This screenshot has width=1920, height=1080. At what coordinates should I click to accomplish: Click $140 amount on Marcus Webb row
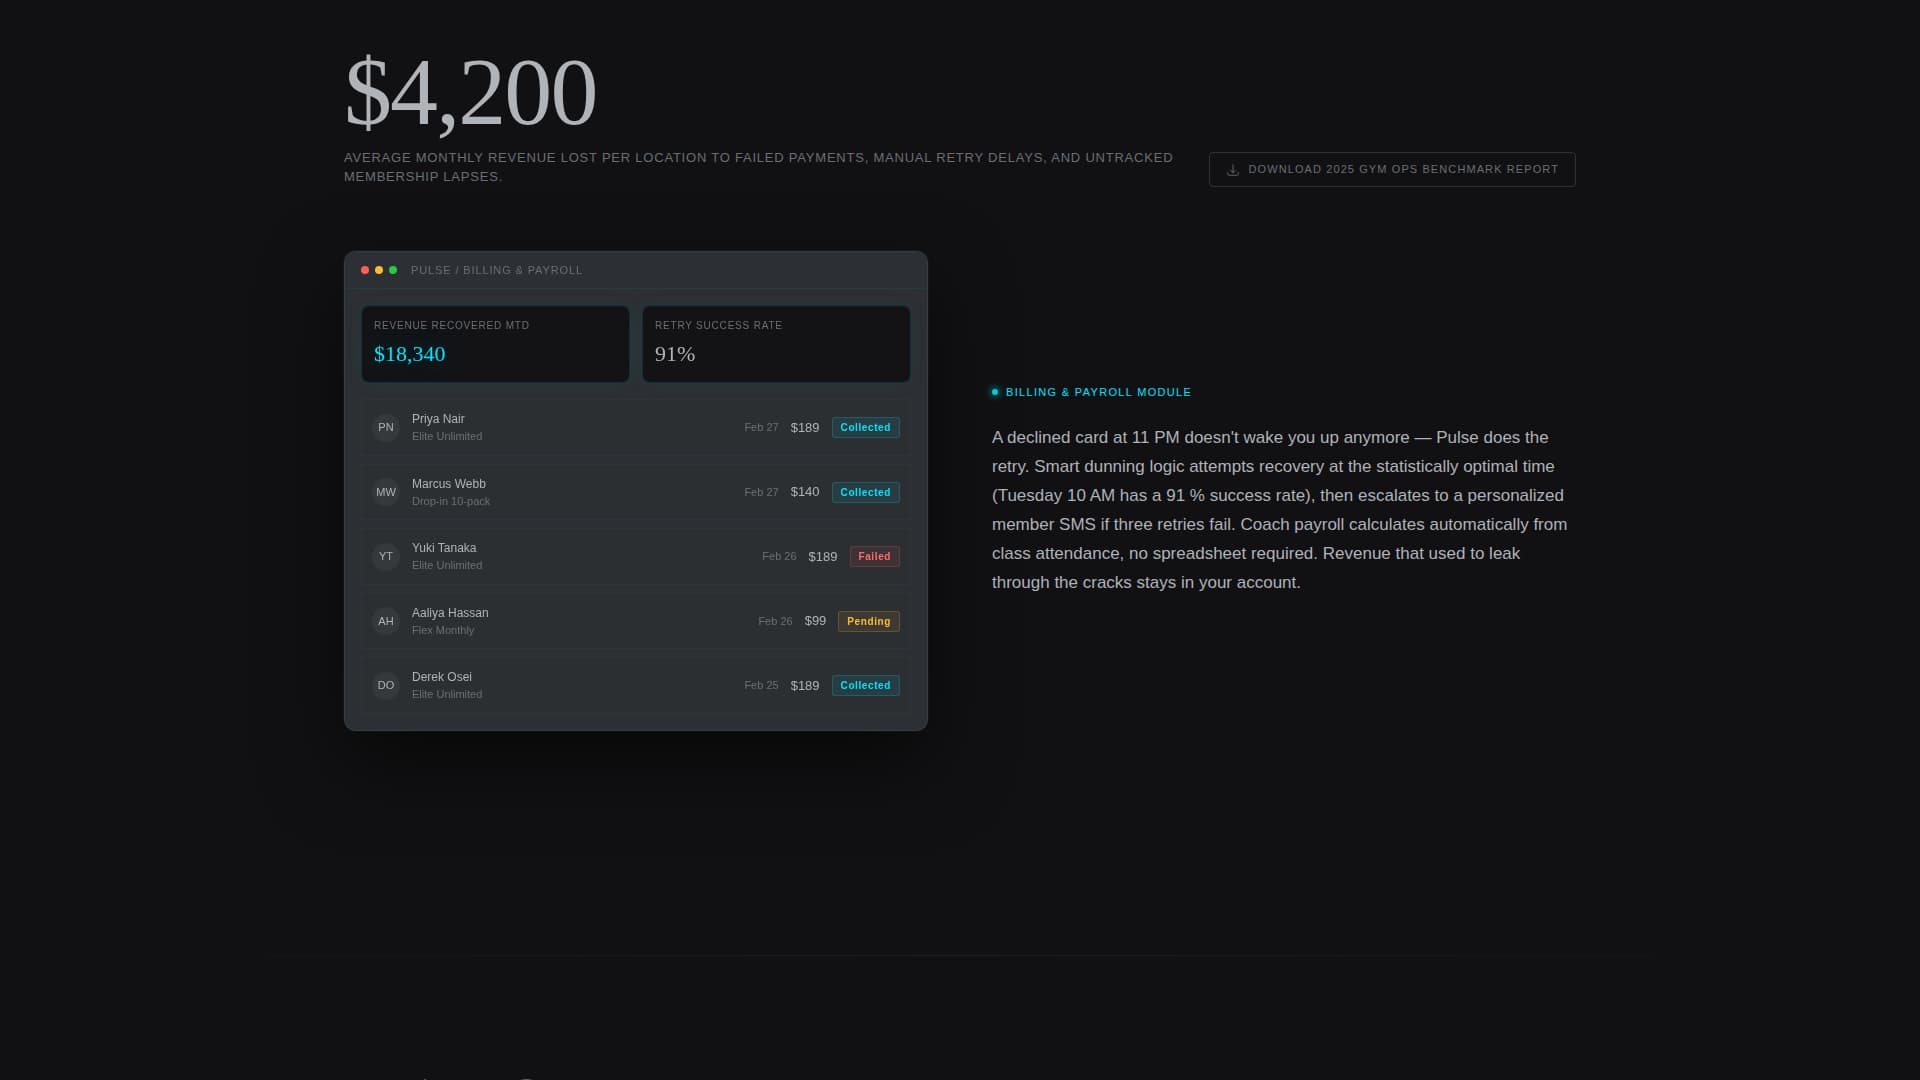click(x=805, y=492)
